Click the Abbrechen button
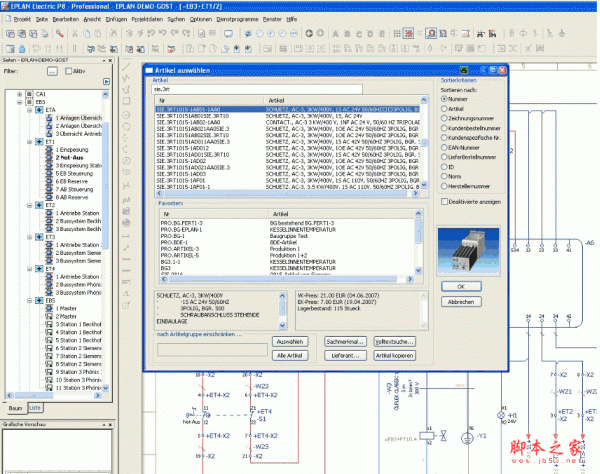 point(460,301)
